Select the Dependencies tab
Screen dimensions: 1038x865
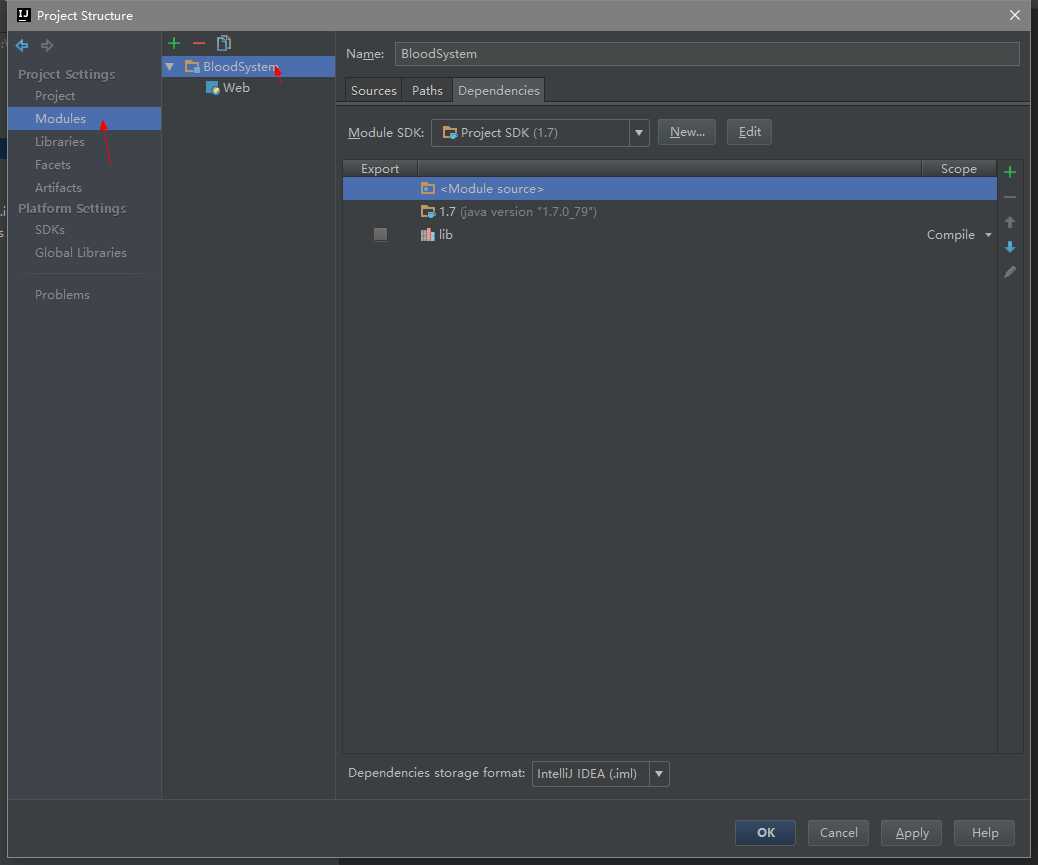(498, 91)
